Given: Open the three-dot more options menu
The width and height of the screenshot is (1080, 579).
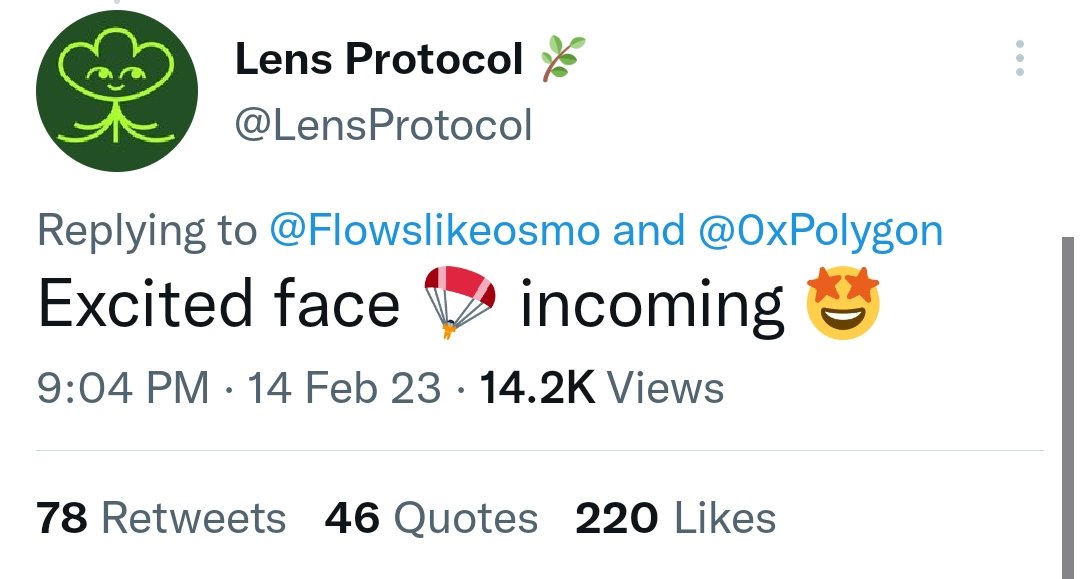Looking at the screenshot, I should (1019, 59).
